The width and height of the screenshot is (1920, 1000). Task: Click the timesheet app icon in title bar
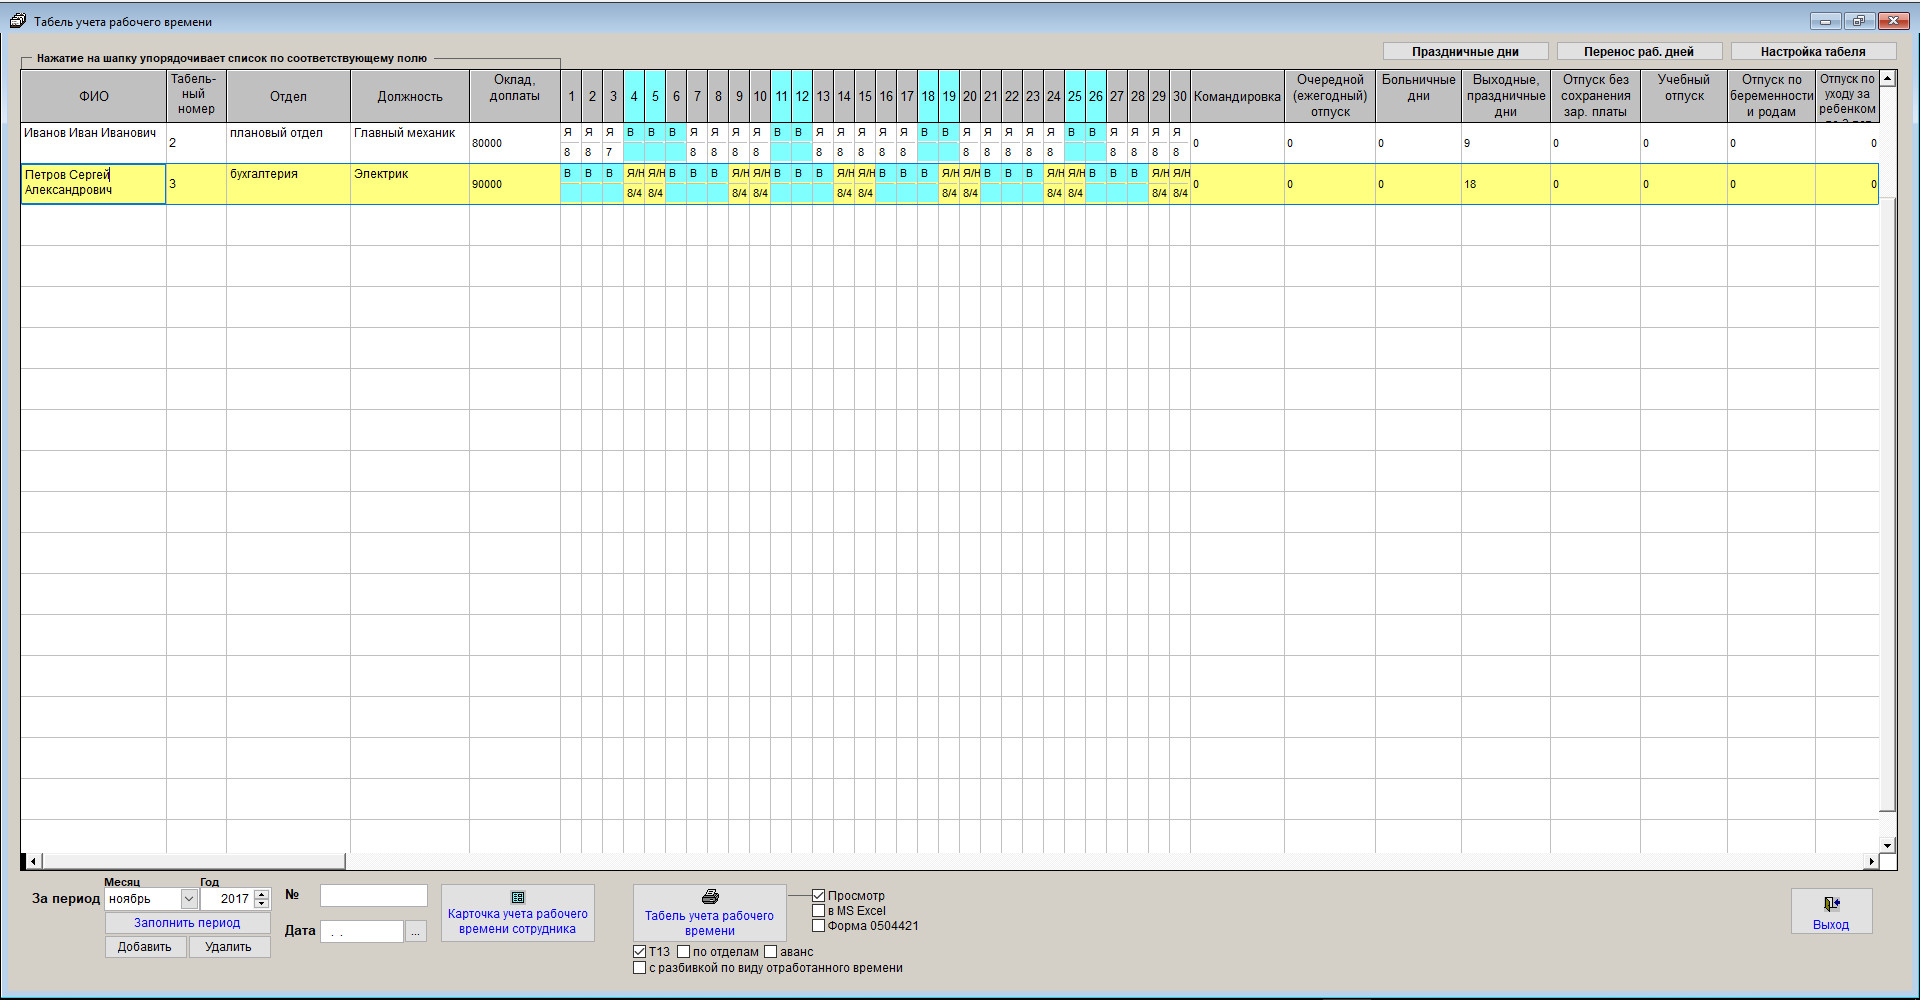17,21
